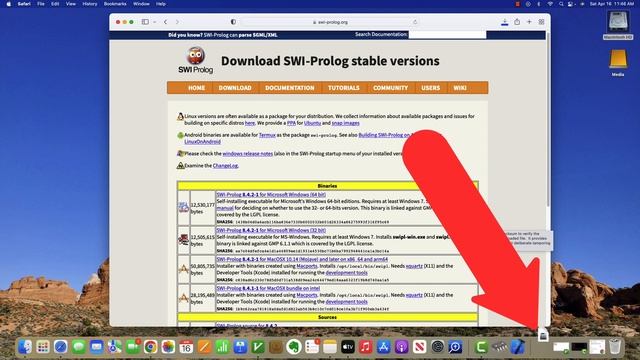Viewport: 640px width, 360px height.
Task: Open the Ubuntu link
Action: [312, 123]
